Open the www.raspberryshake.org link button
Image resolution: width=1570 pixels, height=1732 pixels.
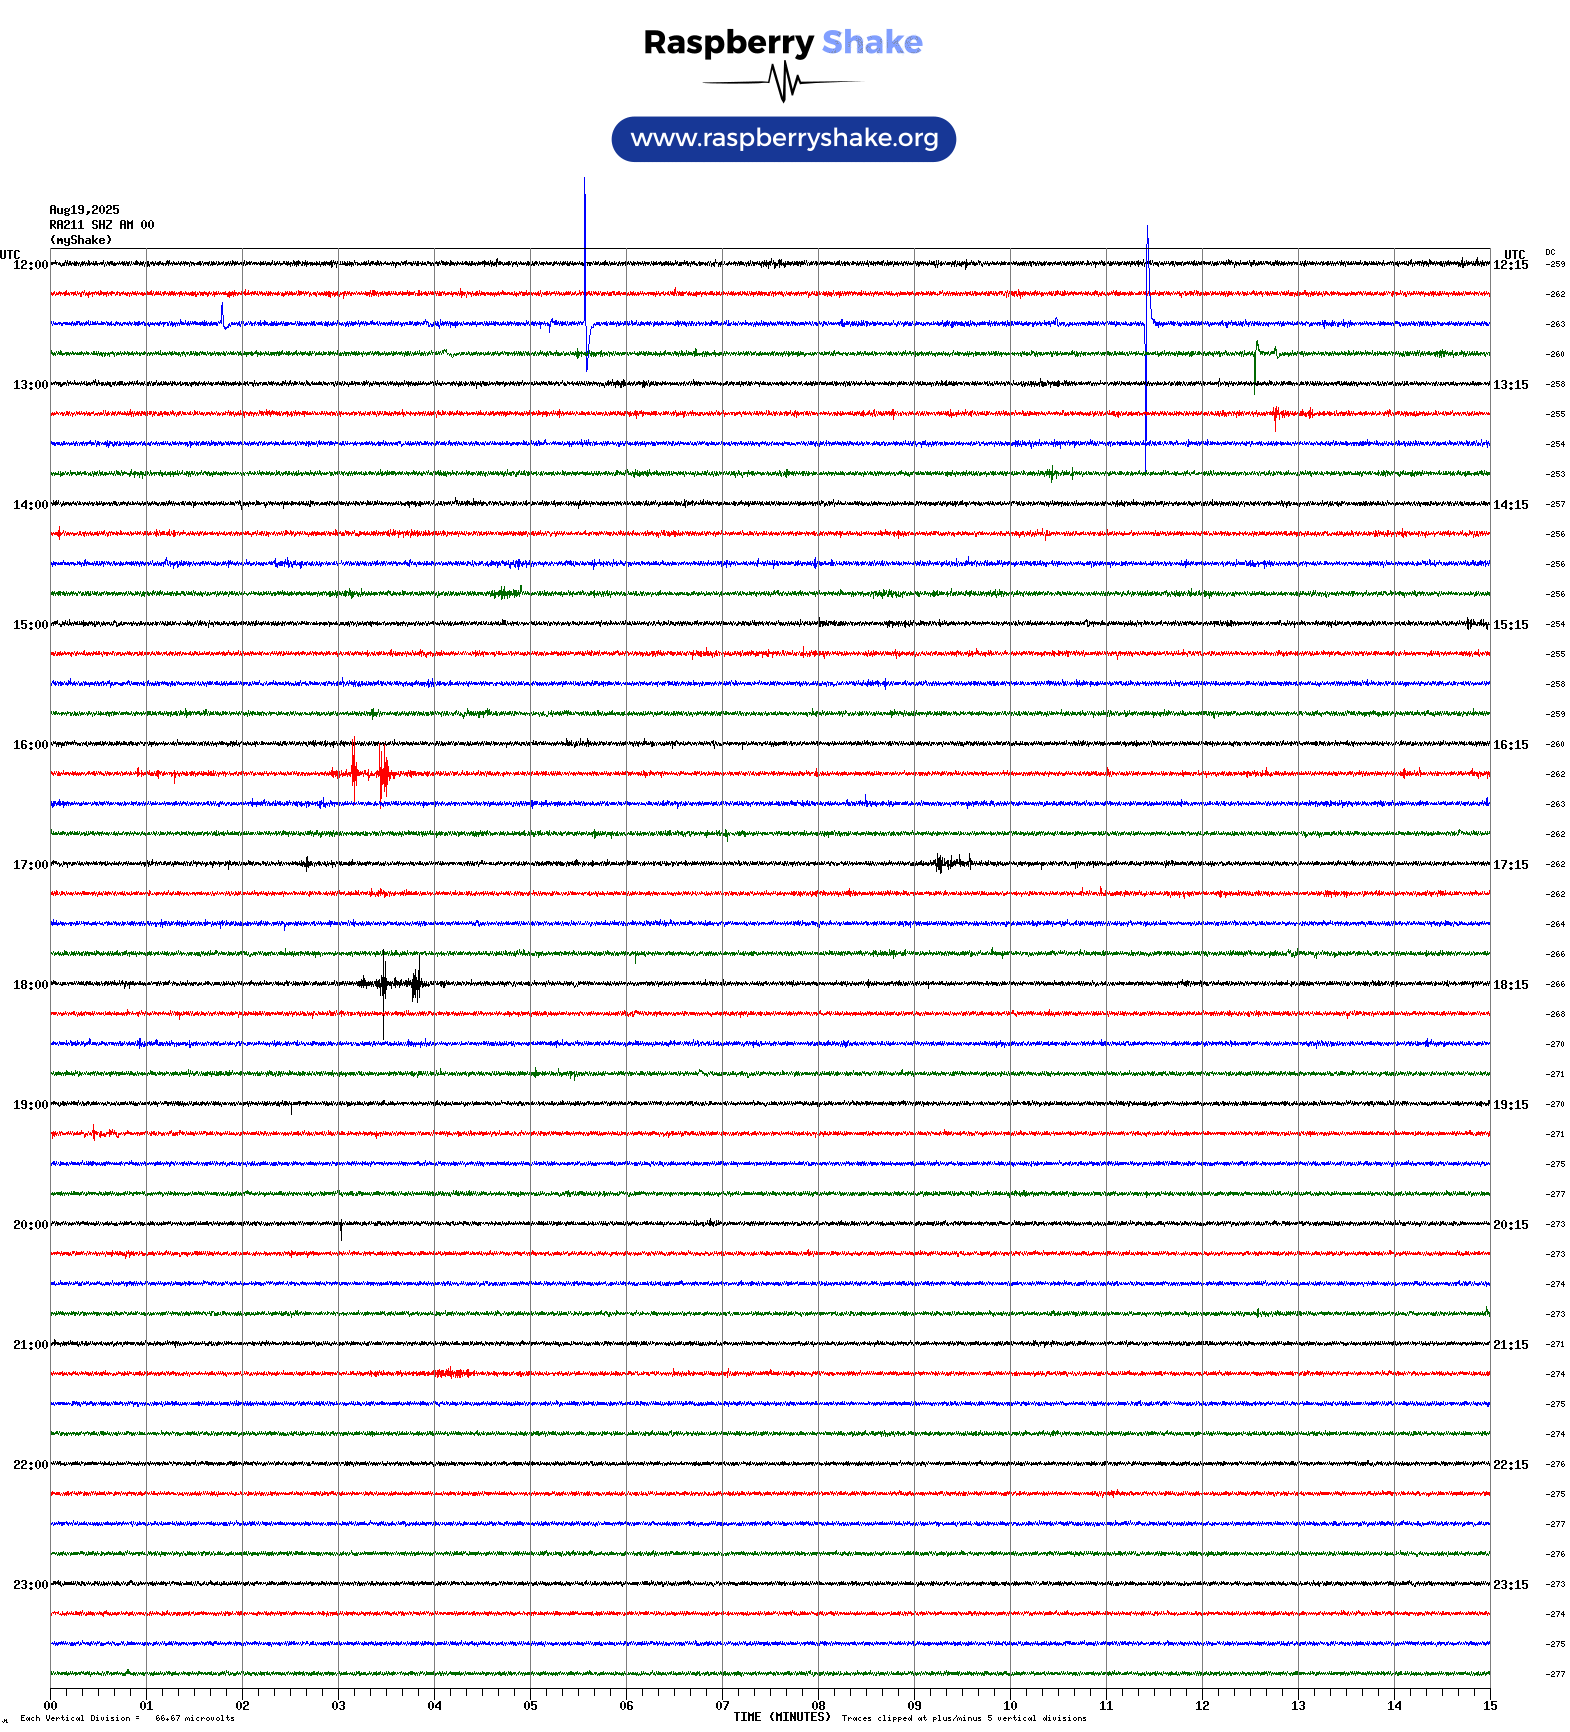point(783,139)
